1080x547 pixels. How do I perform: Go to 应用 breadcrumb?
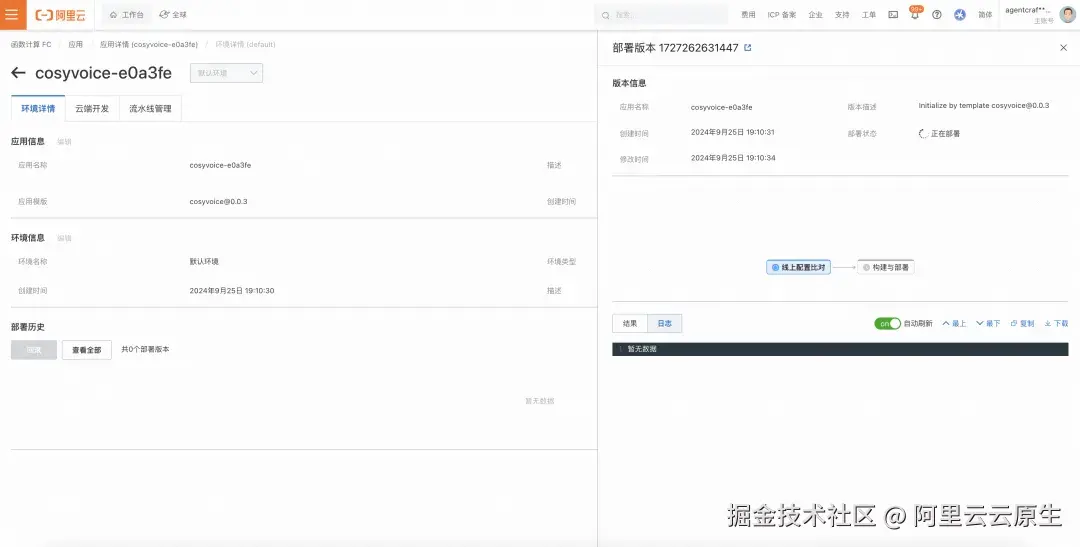[75, 44]
